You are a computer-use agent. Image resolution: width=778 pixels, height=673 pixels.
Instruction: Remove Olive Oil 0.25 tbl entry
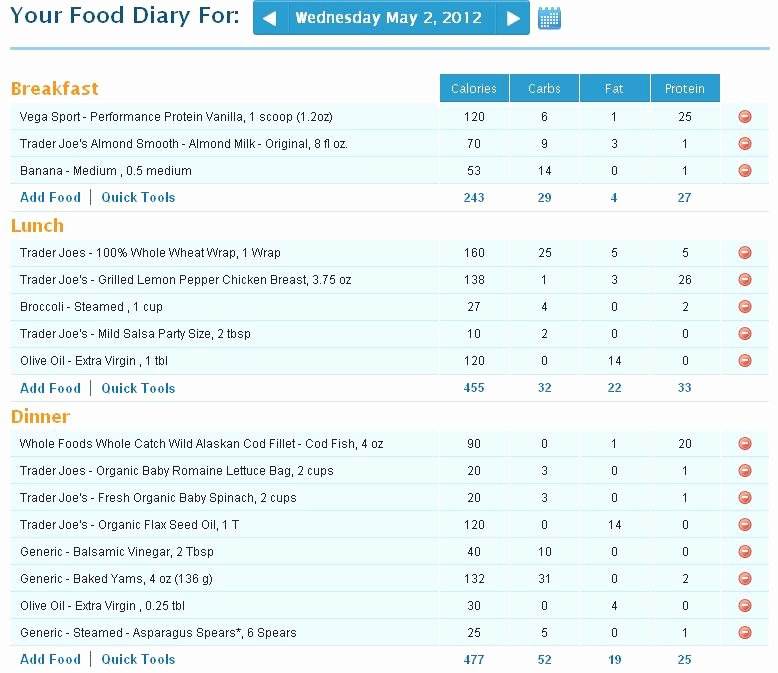tap(745, 606)
